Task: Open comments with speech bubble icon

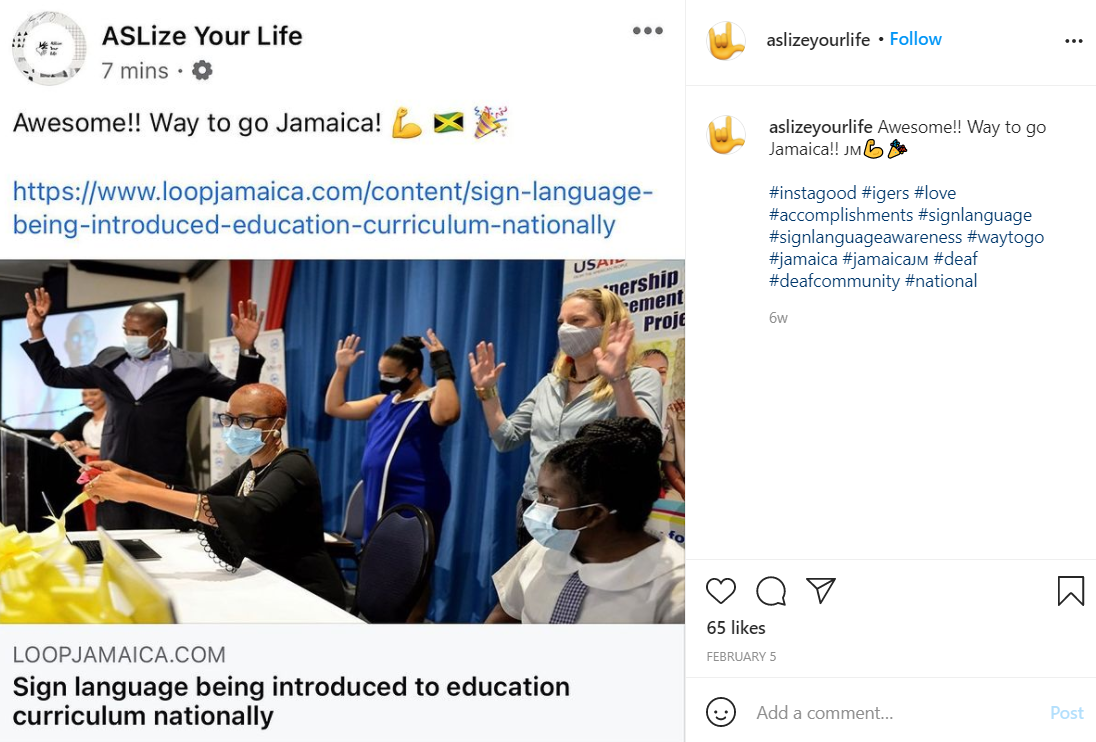Action: [x=771, y=591]
